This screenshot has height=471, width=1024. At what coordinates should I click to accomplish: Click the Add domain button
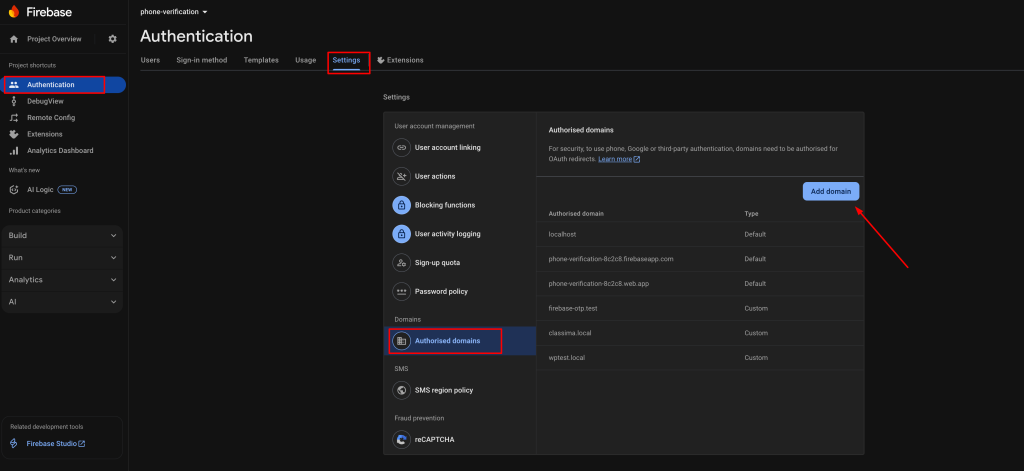(831, 191)
